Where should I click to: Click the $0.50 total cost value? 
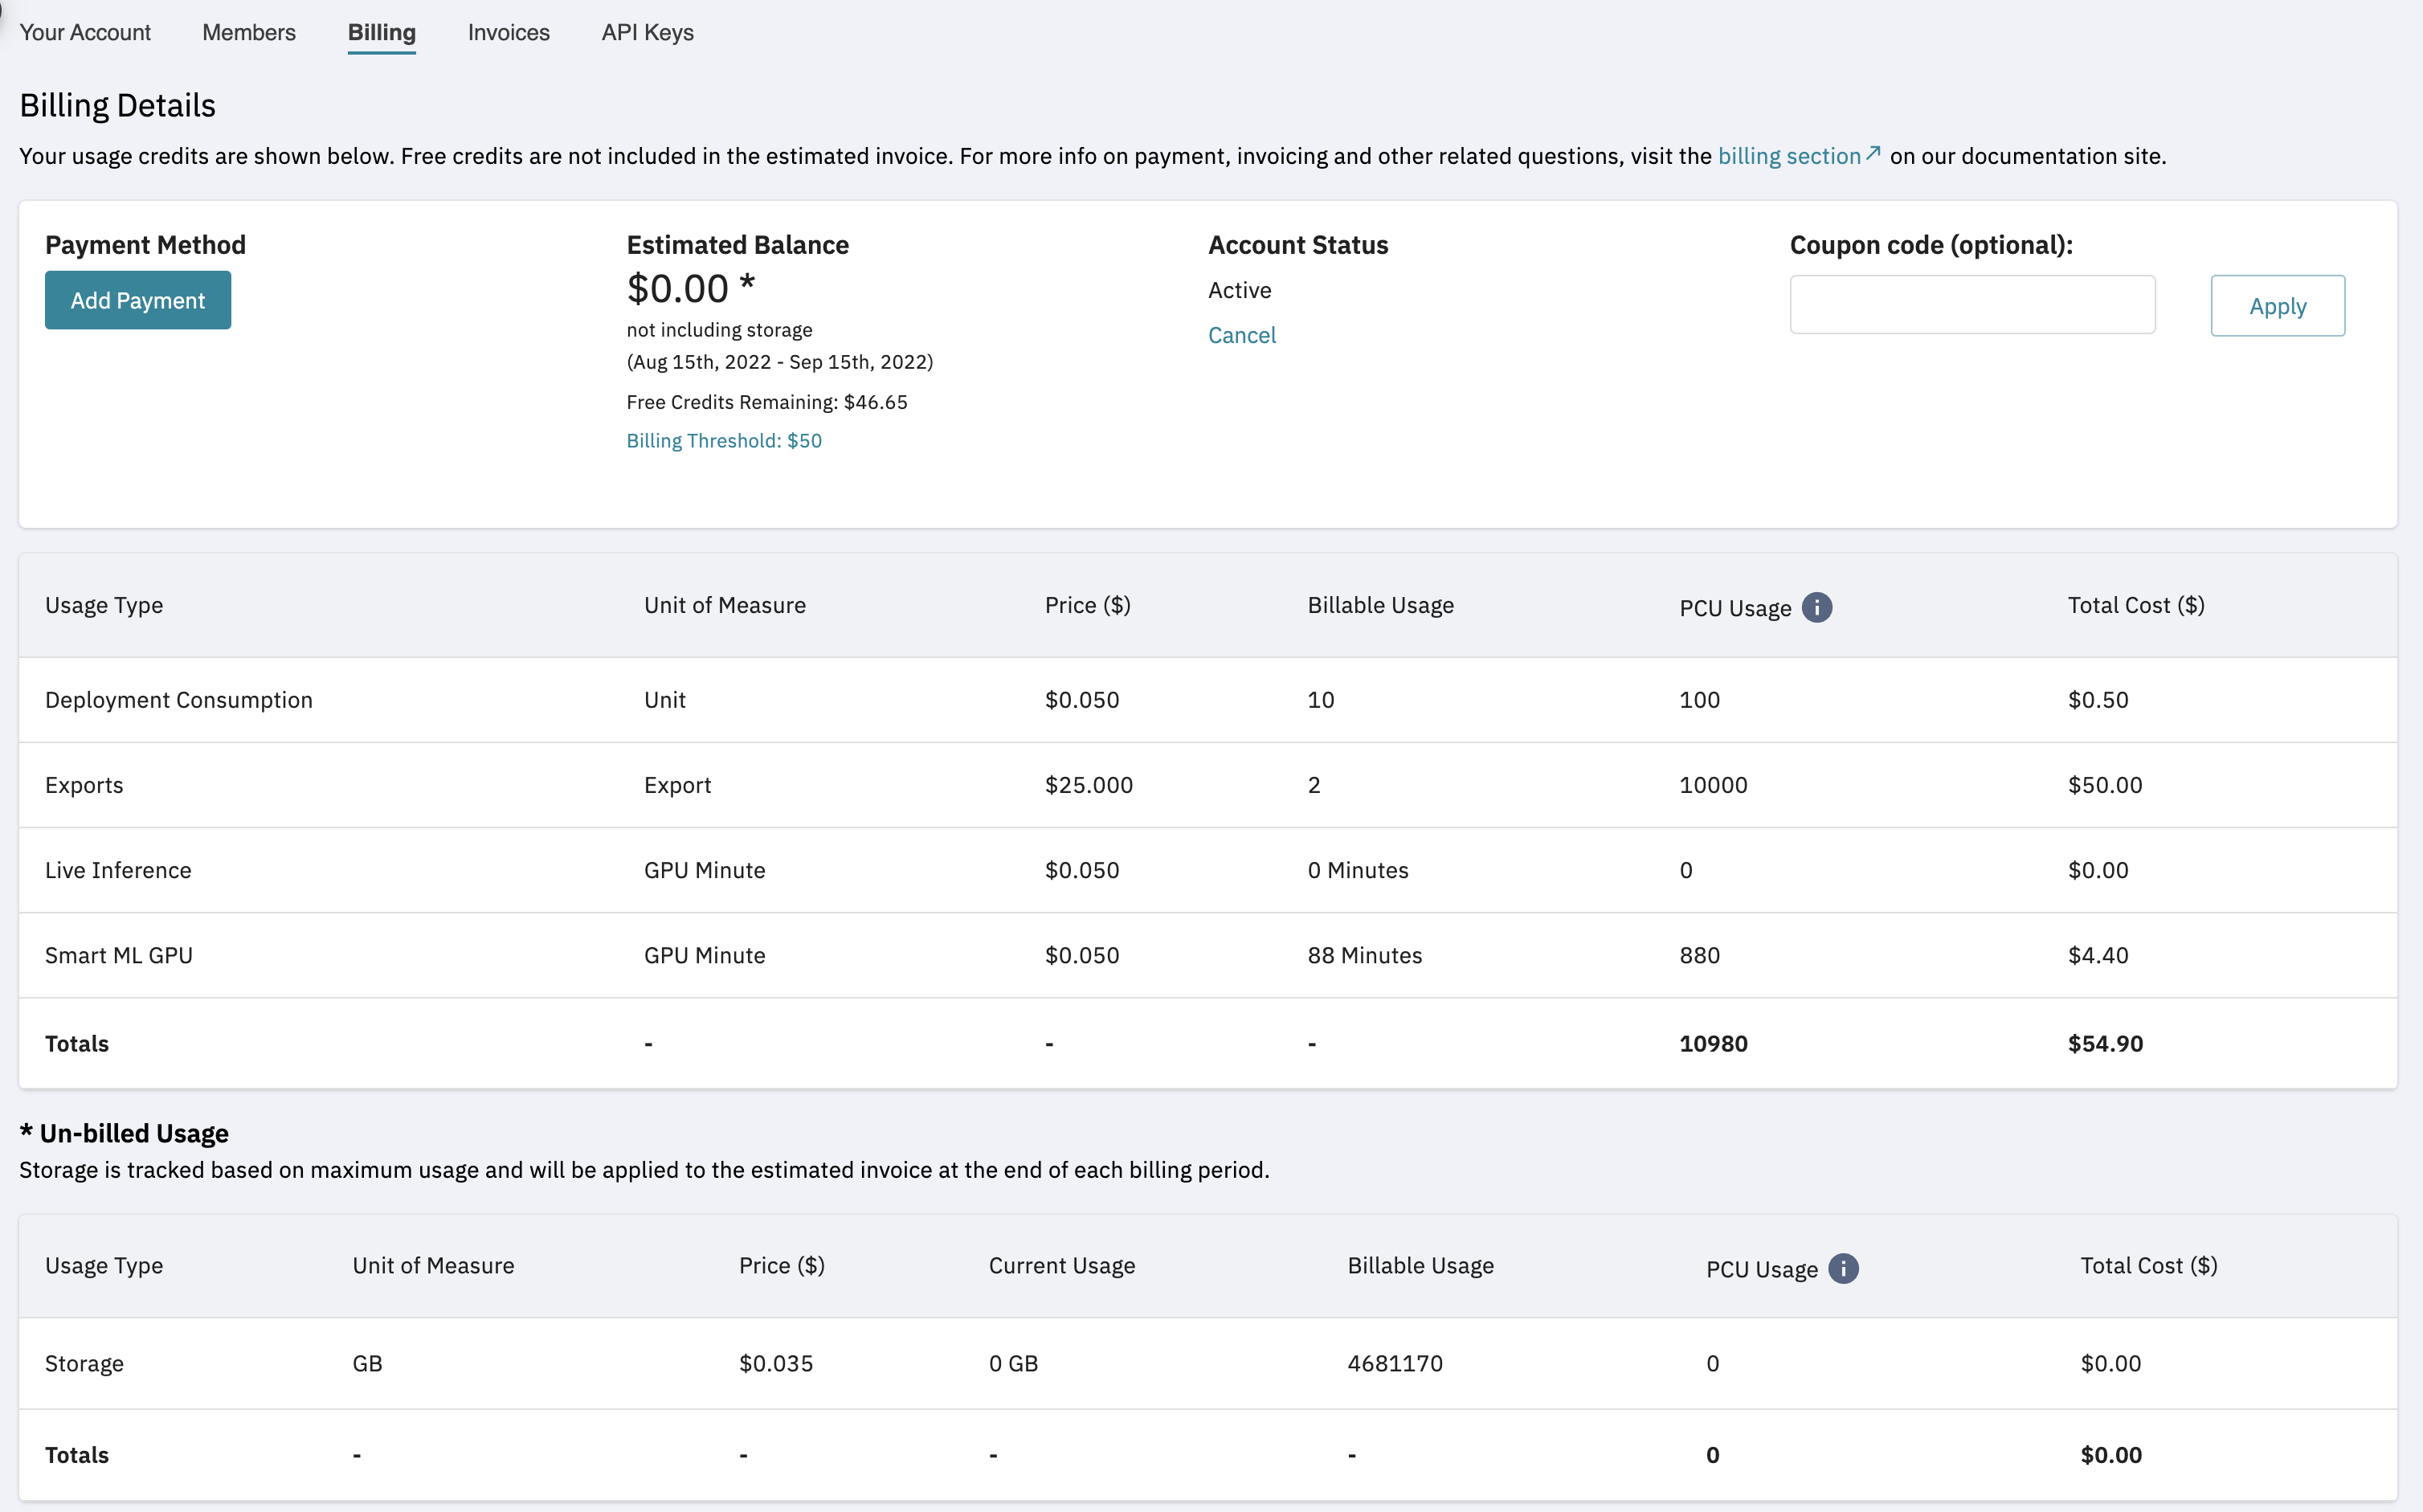coord(2098,700)
